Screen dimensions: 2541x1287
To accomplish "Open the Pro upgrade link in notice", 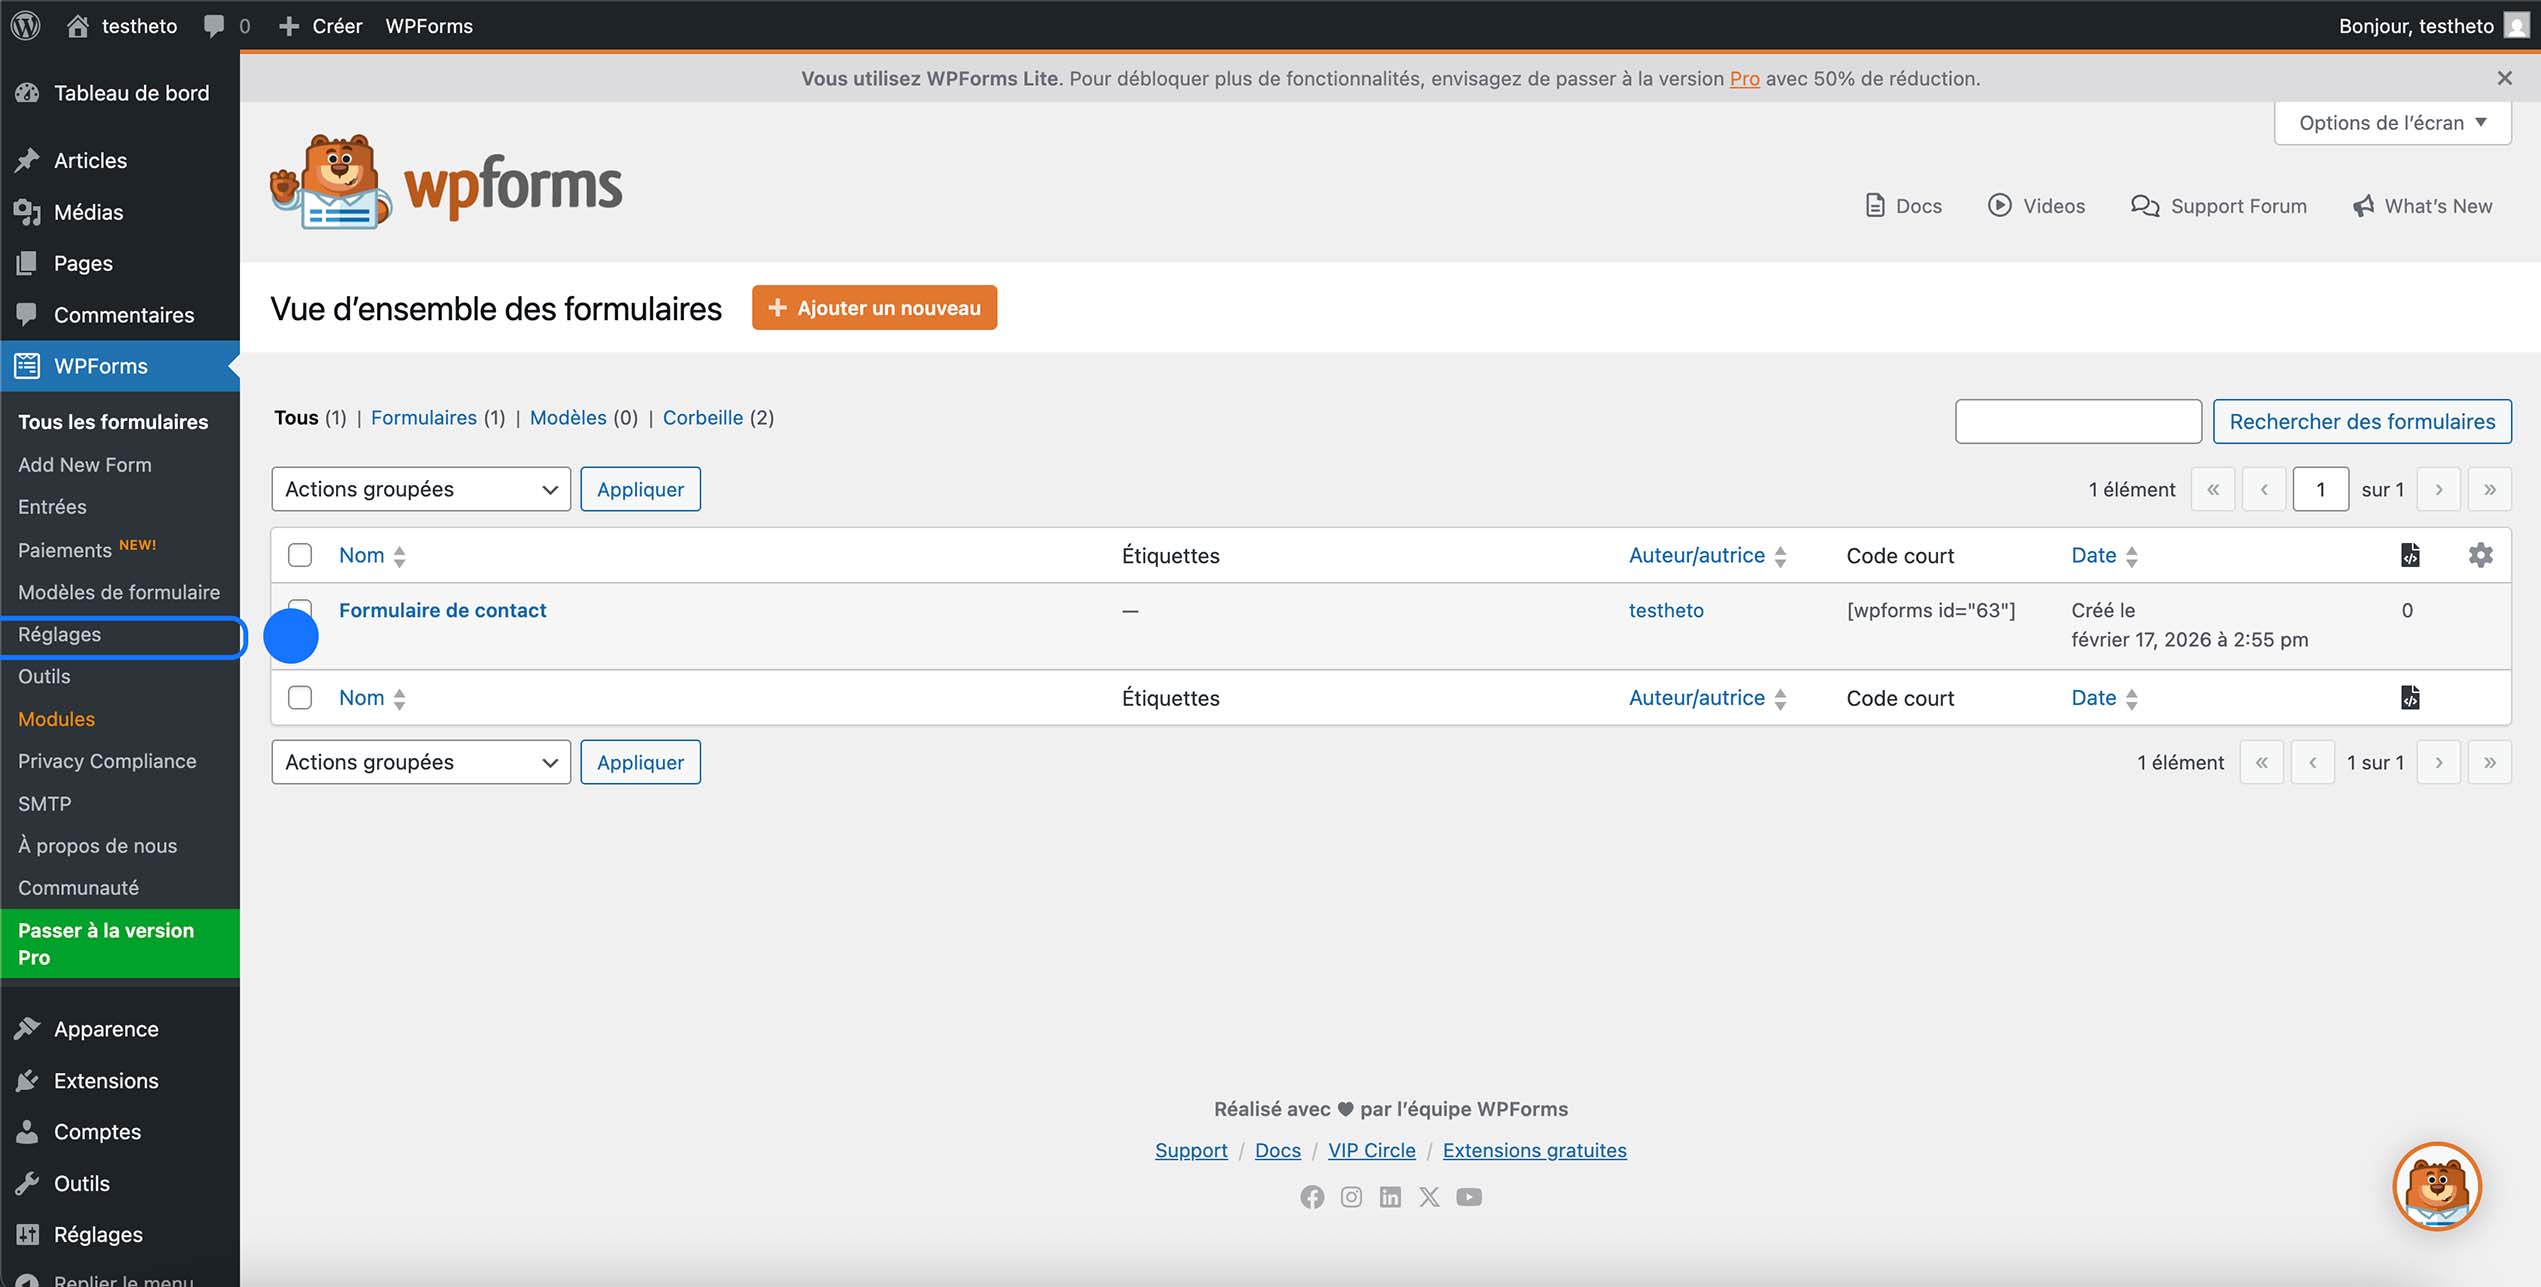I will click(x=1744, y=78).
